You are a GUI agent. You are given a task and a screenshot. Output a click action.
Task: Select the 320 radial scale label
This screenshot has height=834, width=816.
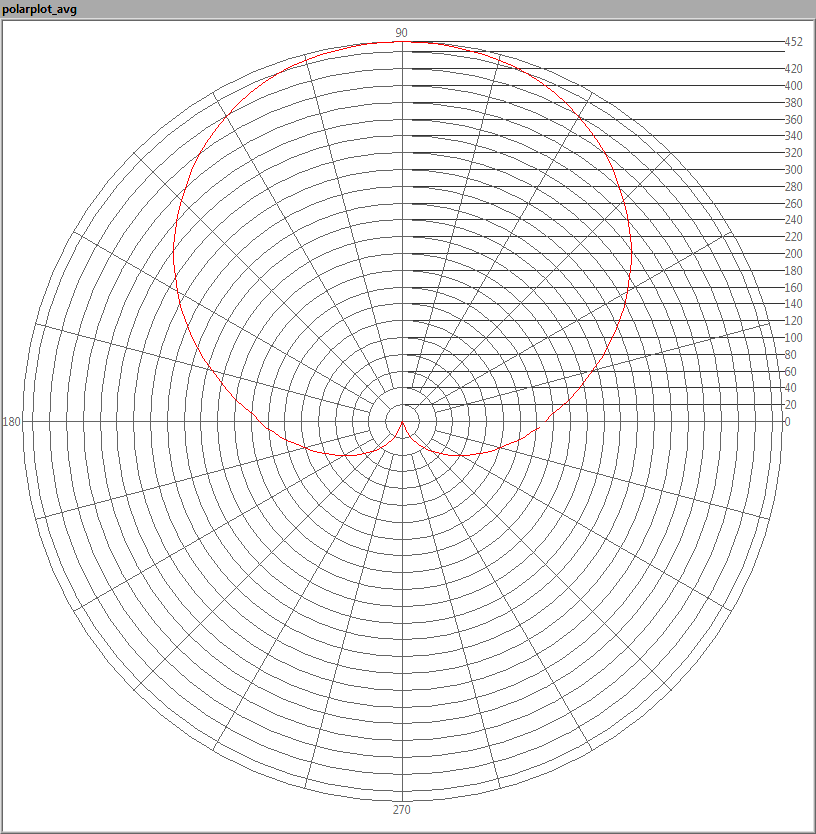coord(793,153)
